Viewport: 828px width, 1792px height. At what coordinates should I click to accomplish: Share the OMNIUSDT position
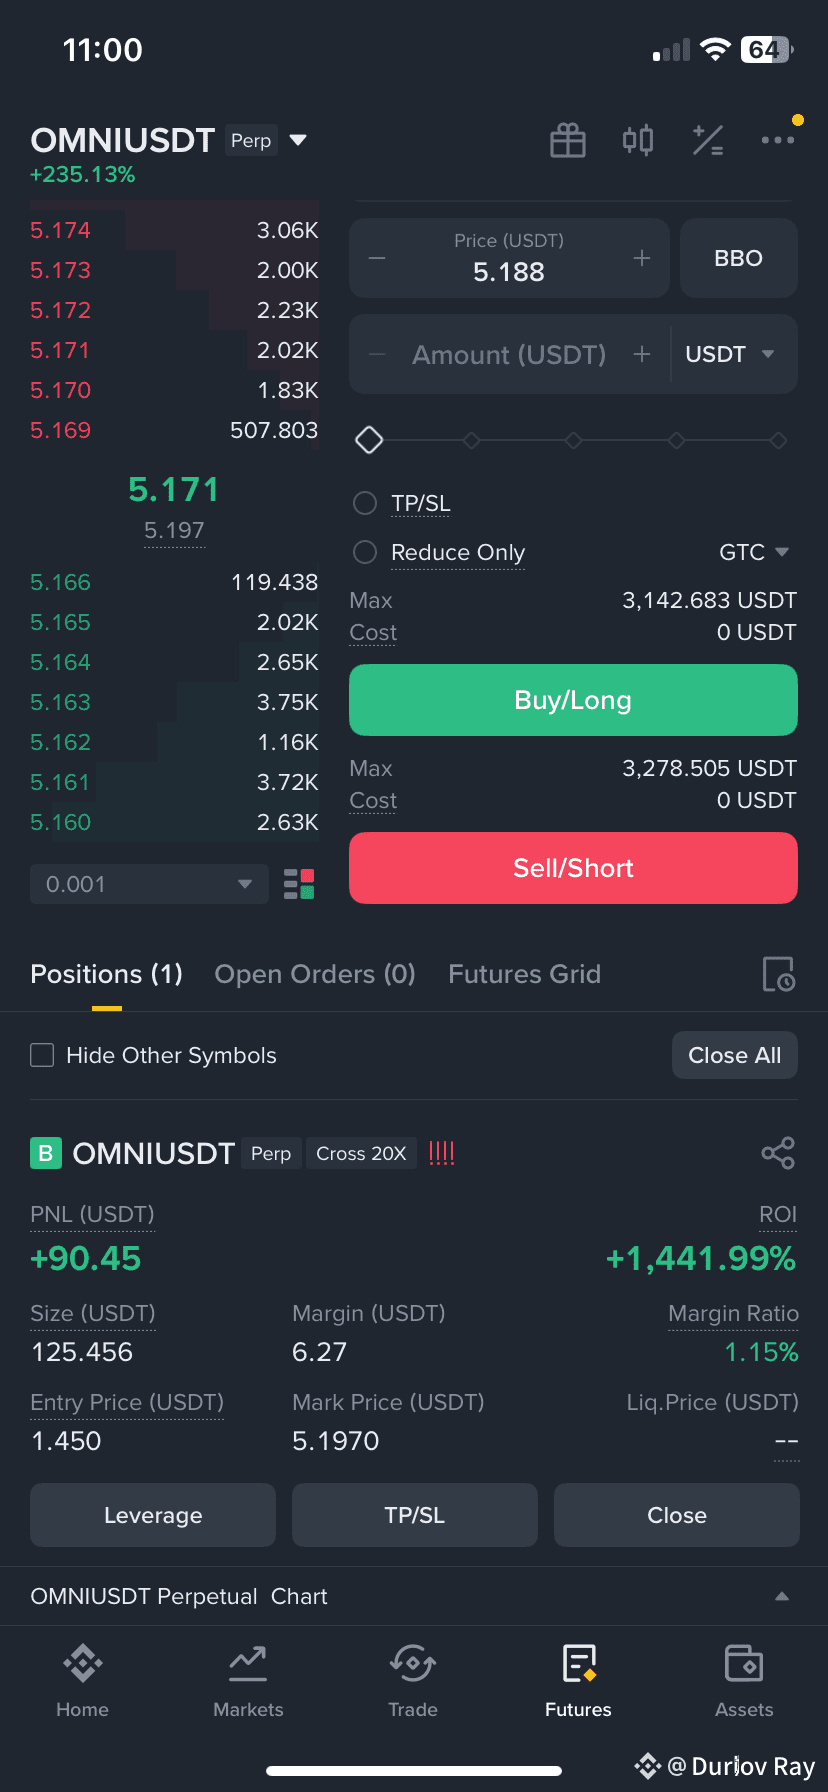pos(778,1153)
